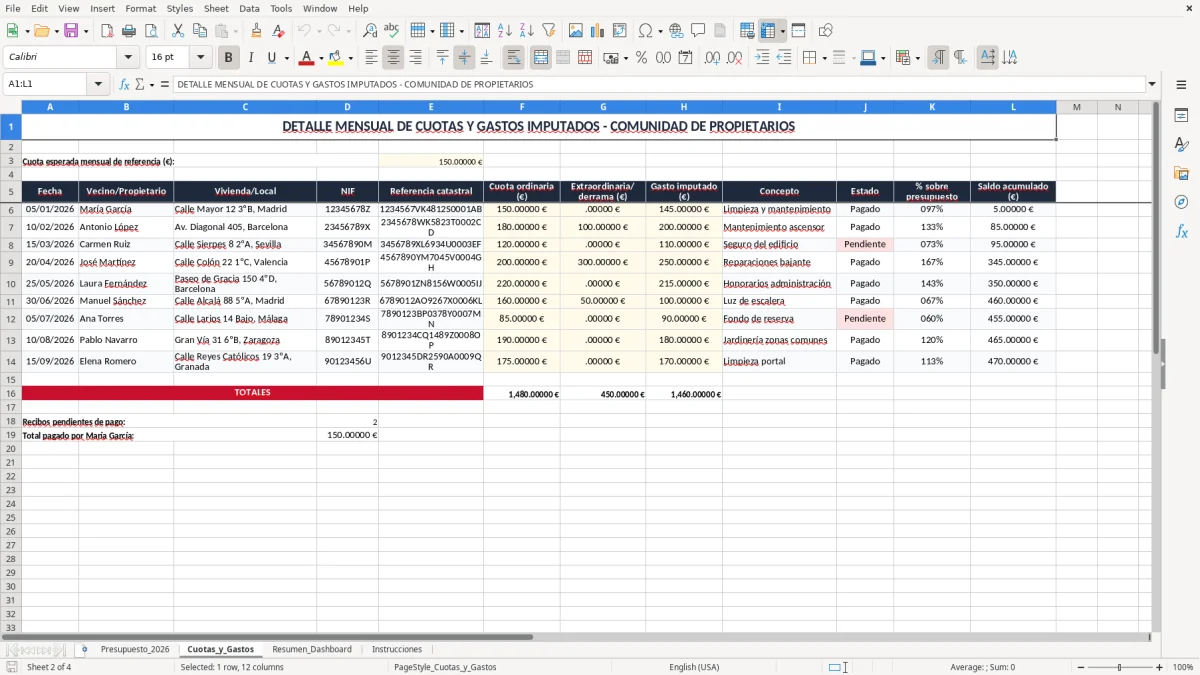Increase indent
The height and width of the screenshot is (675, 1200).
click(762, 58)
